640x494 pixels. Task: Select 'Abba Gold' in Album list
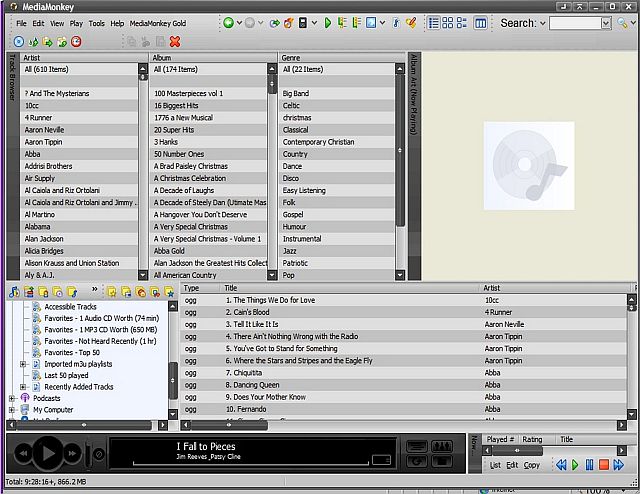click(x=169, y=251)
